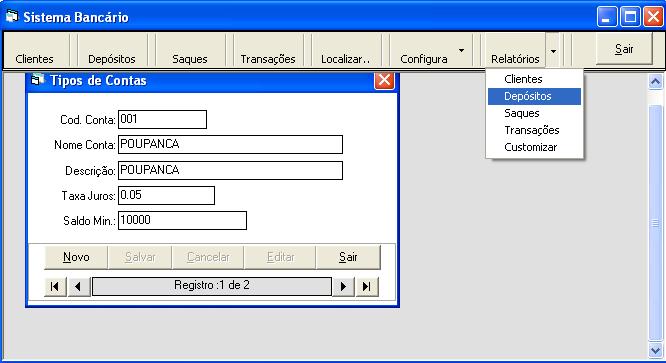This screenshot has width=666, height=363.
Task: Click the vertical scrollbar thumb
Action: coord(655,222)
